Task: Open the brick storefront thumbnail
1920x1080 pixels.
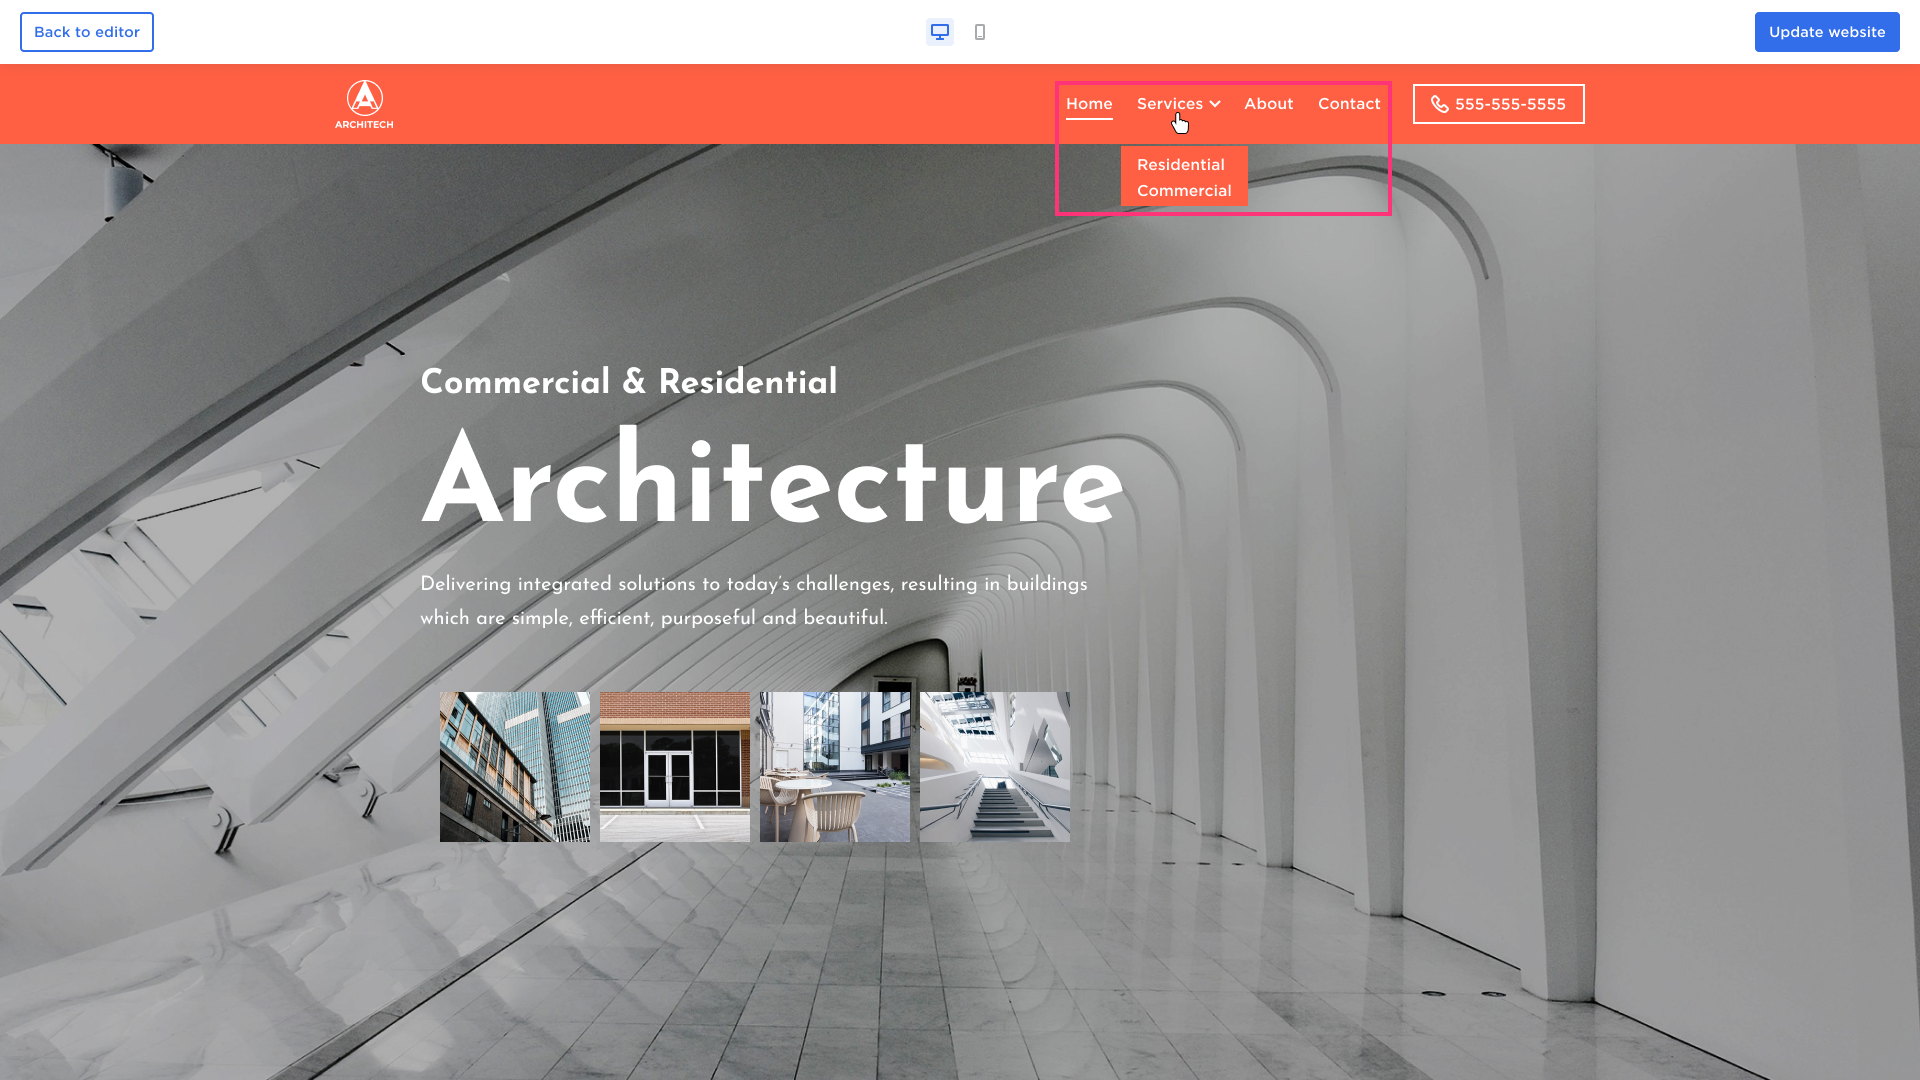Action: (675, 767)
